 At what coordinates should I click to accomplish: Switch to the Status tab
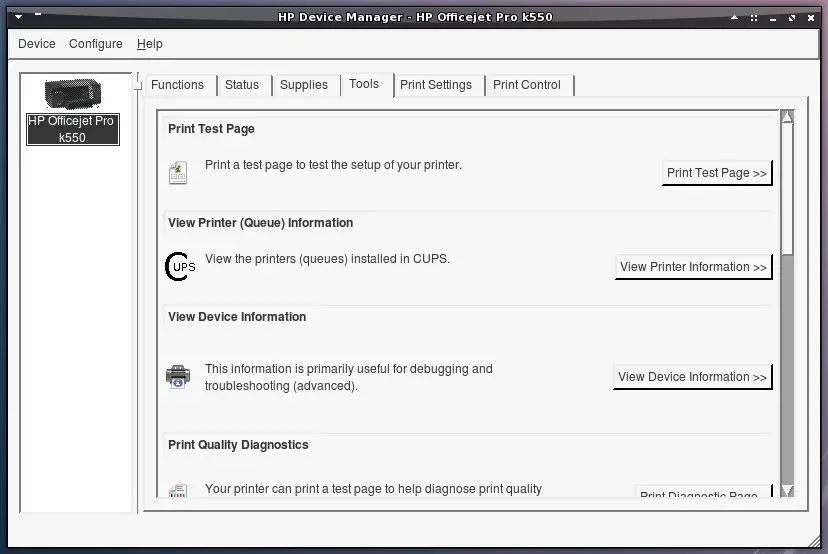coord(242,85)
